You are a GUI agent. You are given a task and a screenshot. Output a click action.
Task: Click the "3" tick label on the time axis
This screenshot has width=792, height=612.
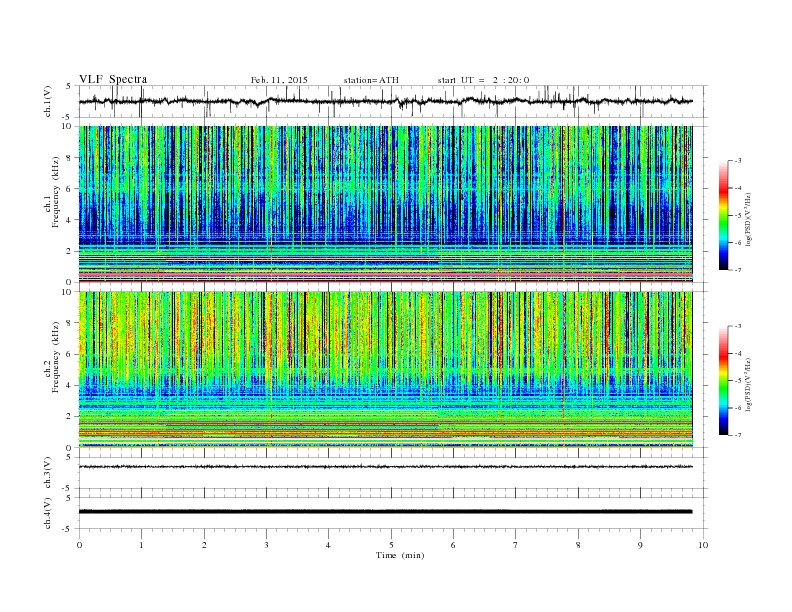[266, 545]
